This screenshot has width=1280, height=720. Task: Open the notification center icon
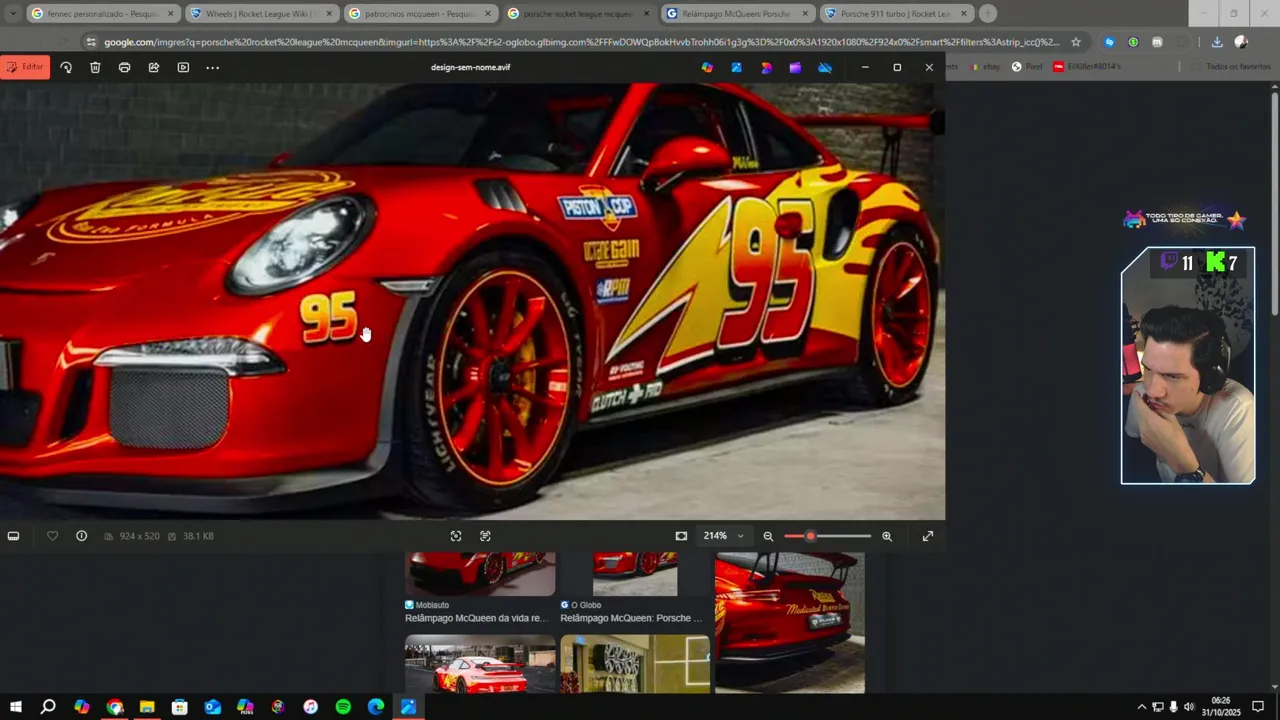[1259, 707]
